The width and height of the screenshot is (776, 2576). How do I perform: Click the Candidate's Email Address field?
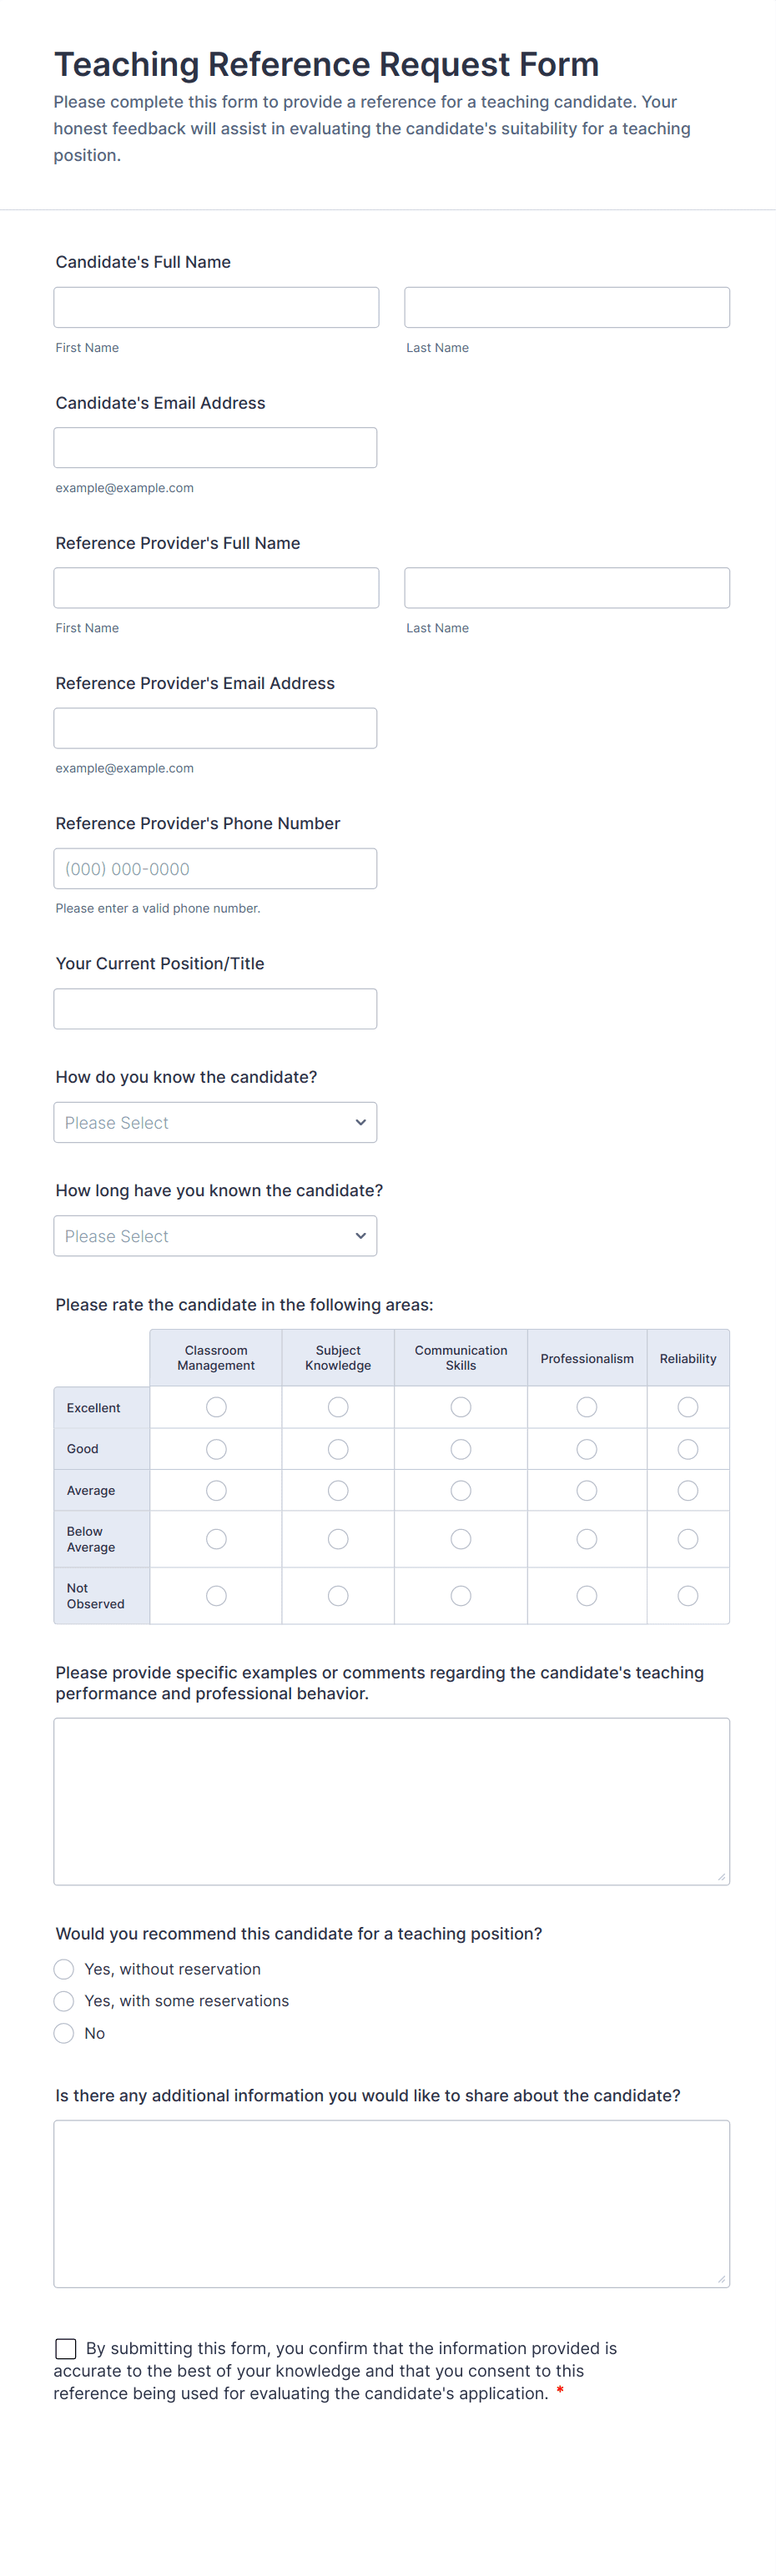215,447
